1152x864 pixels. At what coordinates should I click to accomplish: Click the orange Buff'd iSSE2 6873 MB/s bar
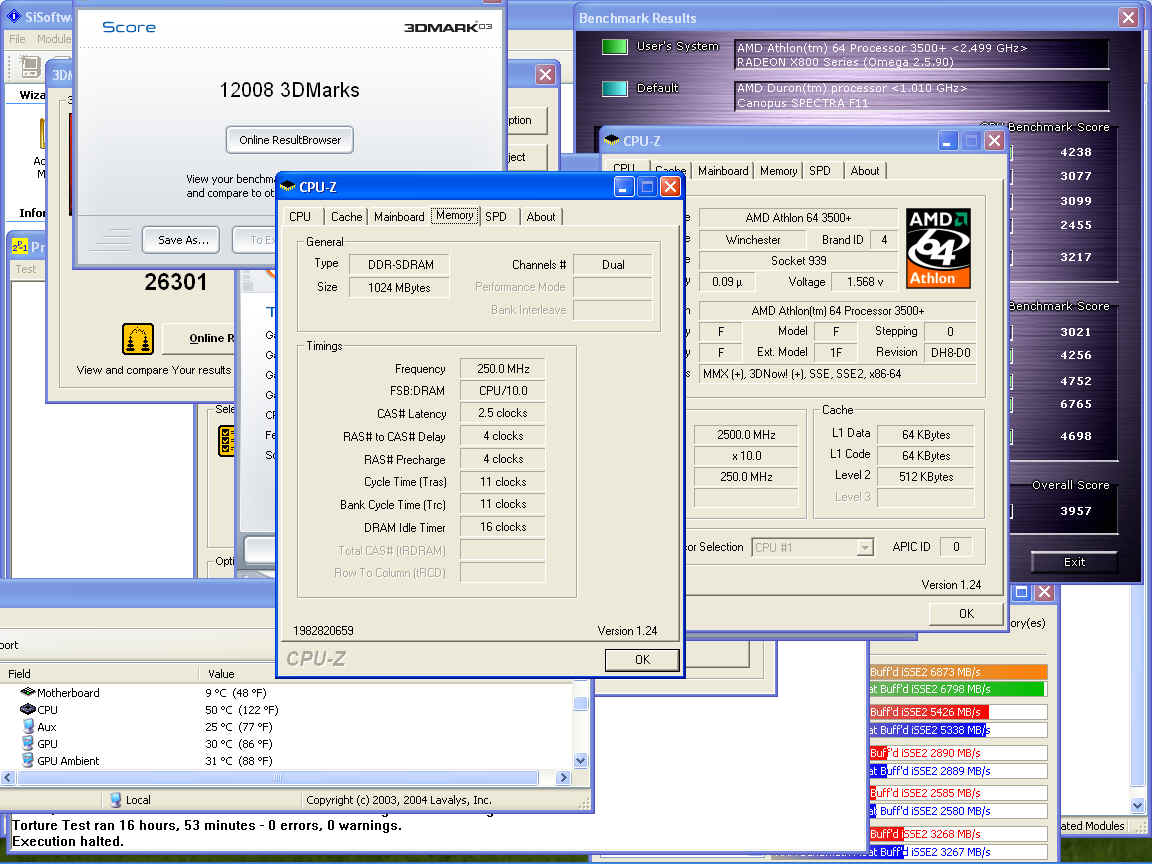[x=957, y=672]
